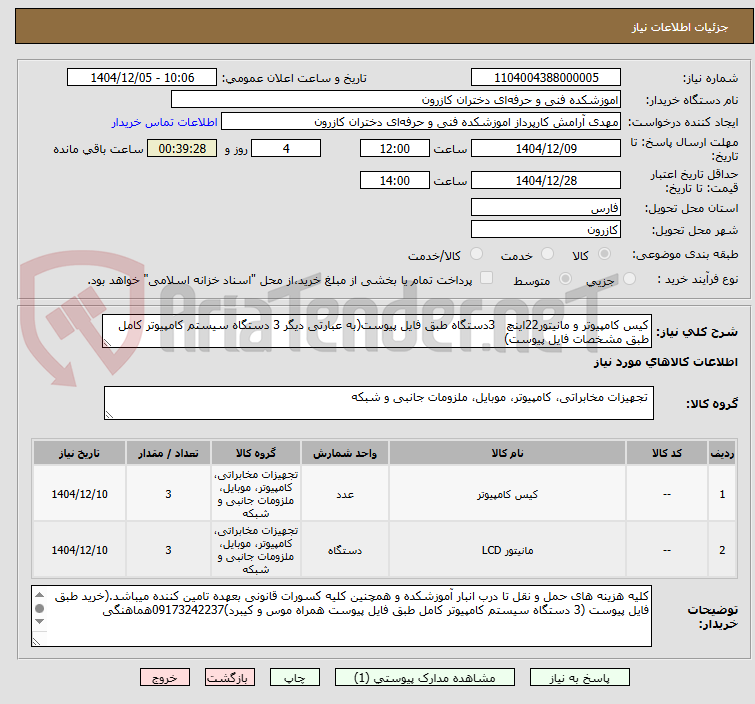Click 'تاریخ نیاز' column header
This screenshot has width=755, height=704.
(x=79, y=453)
